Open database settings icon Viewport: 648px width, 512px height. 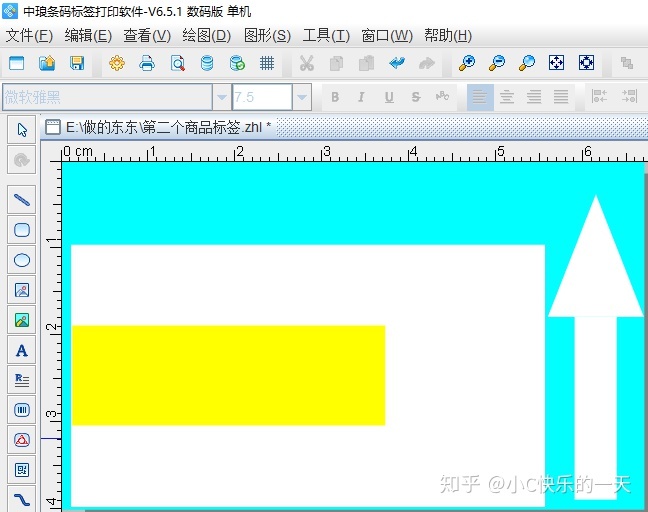[x=207, y=63]
